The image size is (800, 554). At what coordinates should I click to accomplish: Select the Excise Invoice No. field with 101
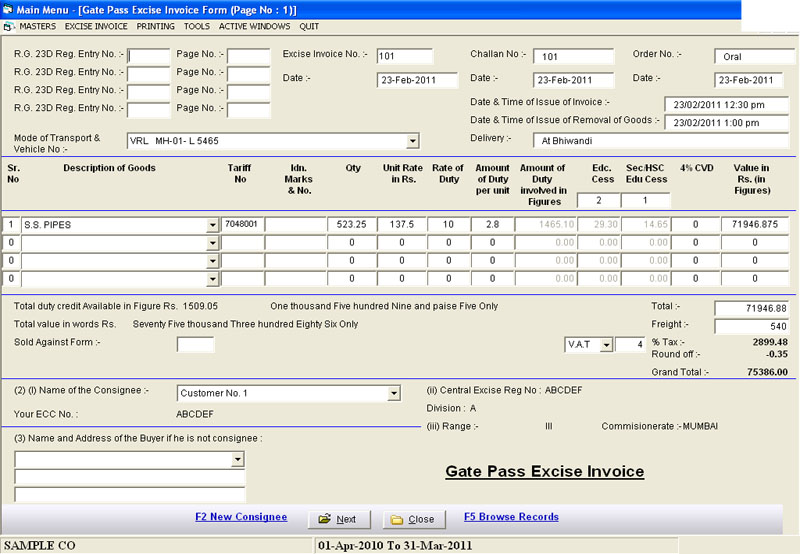tap(405, 56)
